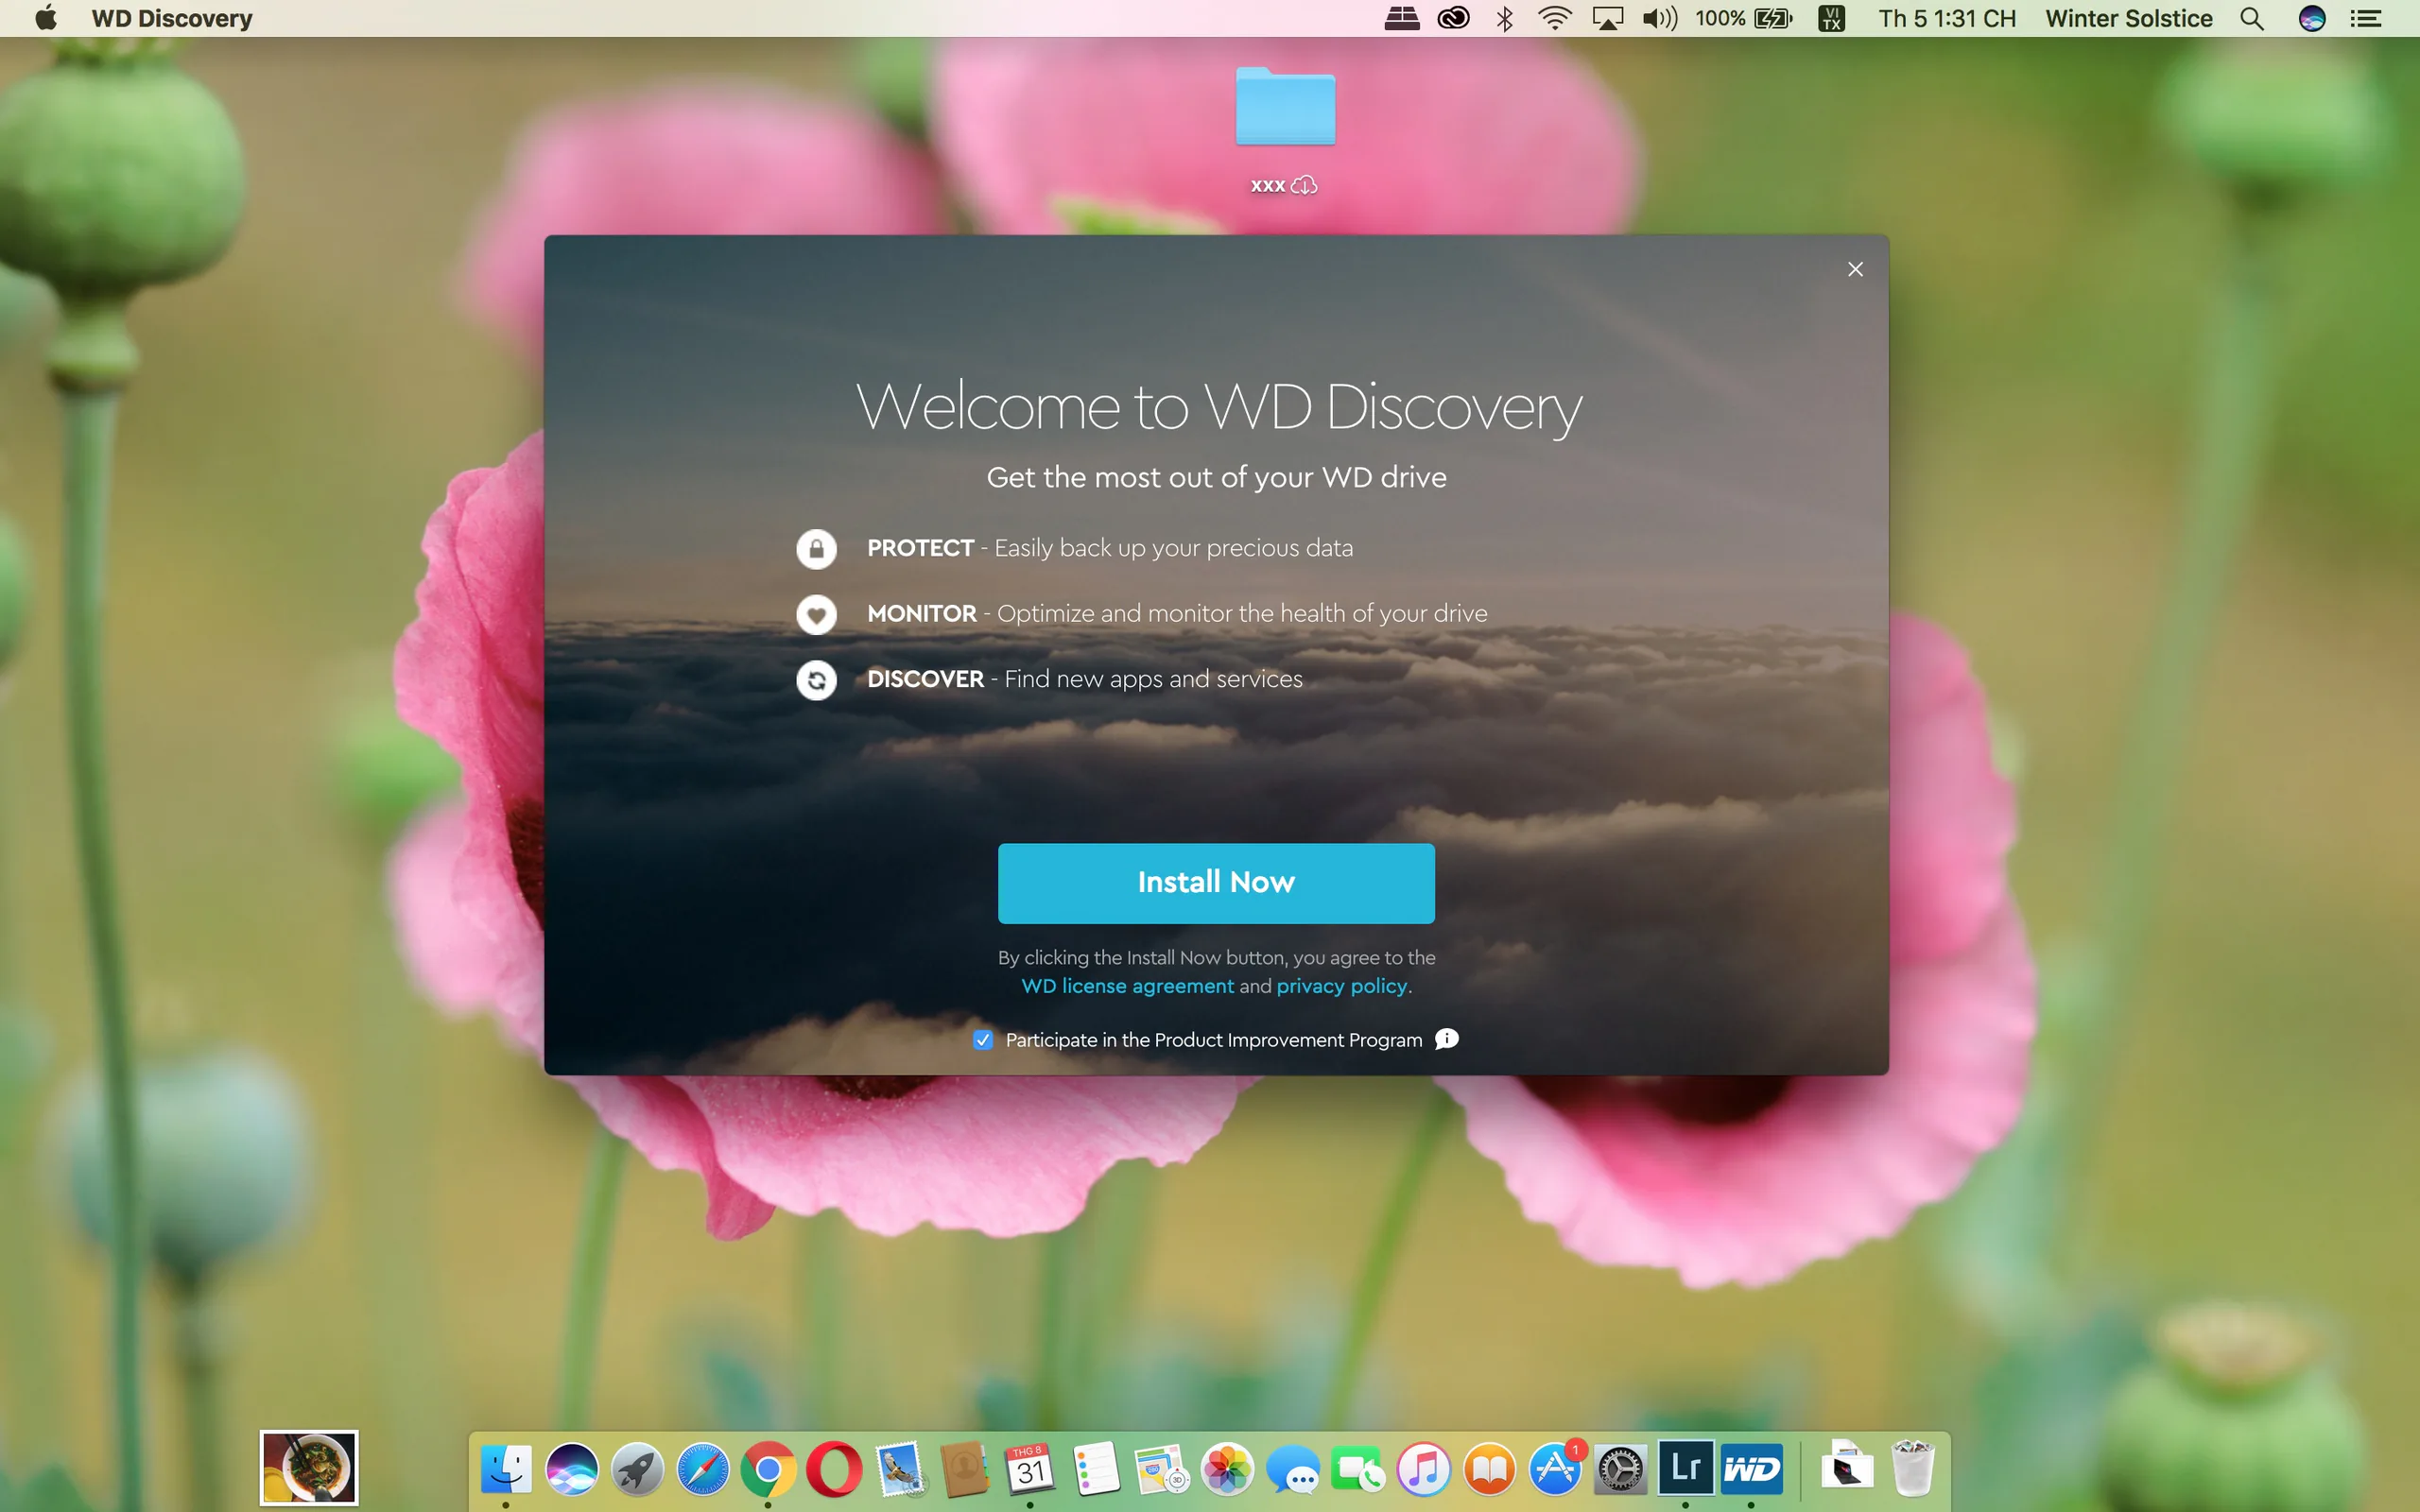Image resolution: width=2420 pixels, height=1512 pixels.
Task: Open Bluetooth menu in the menu bar
Action: click(1504, 18)
